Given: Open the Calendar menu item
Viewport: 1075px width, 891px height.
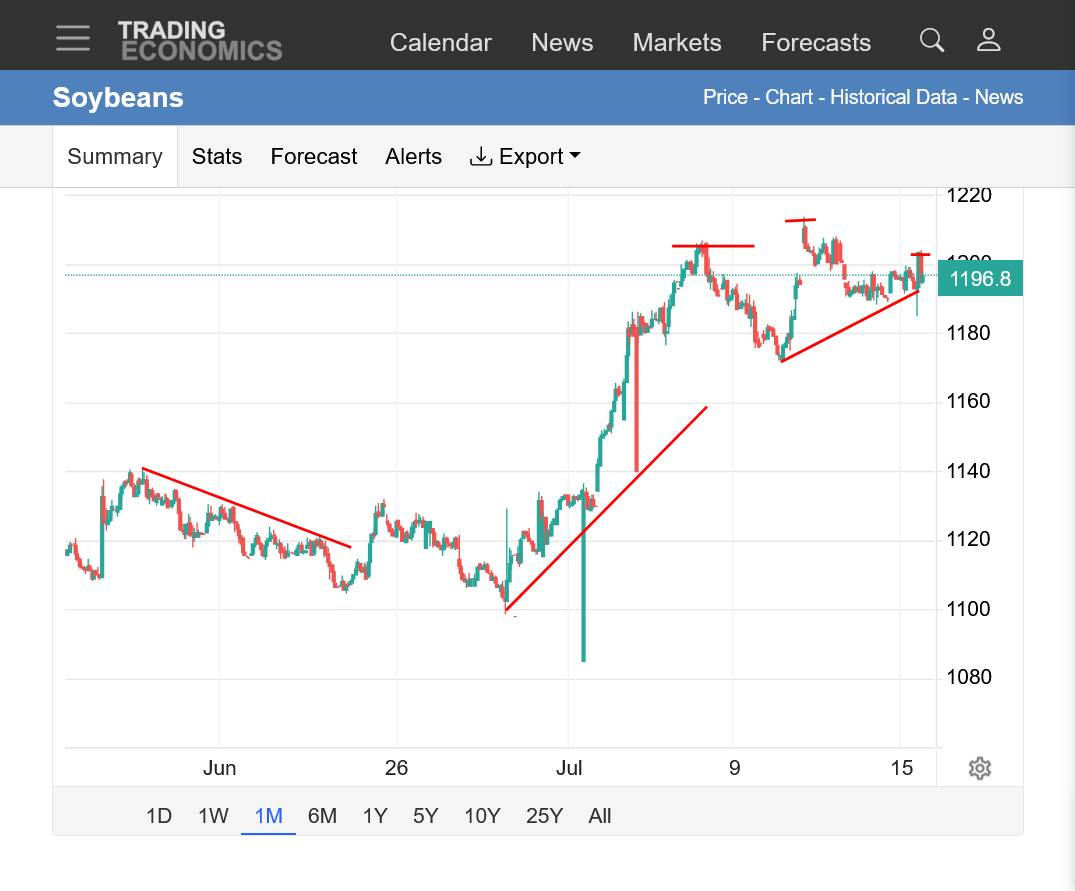Looking at the screenshot, I should click(441, 42).
